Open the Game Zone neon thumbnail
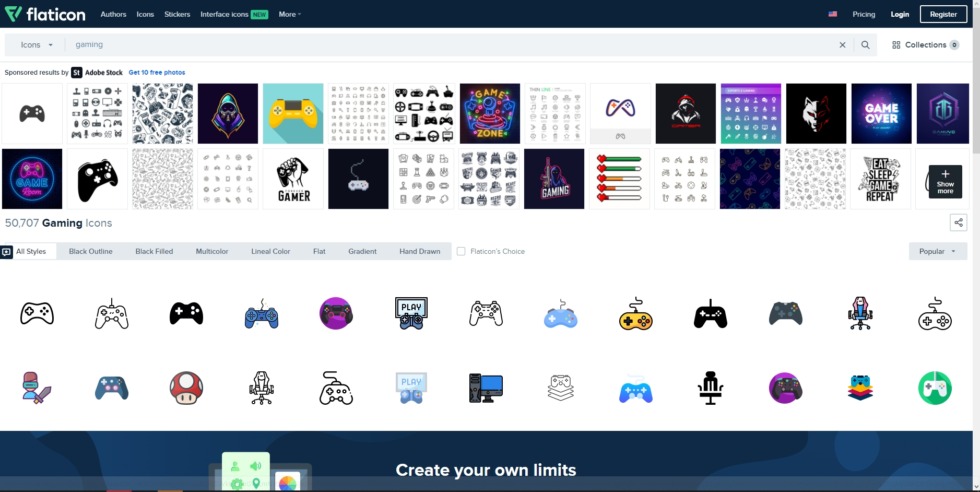Image resolution: width=980 pixels, height=492 pixels. pyautogui.click(x=490, y=114)
